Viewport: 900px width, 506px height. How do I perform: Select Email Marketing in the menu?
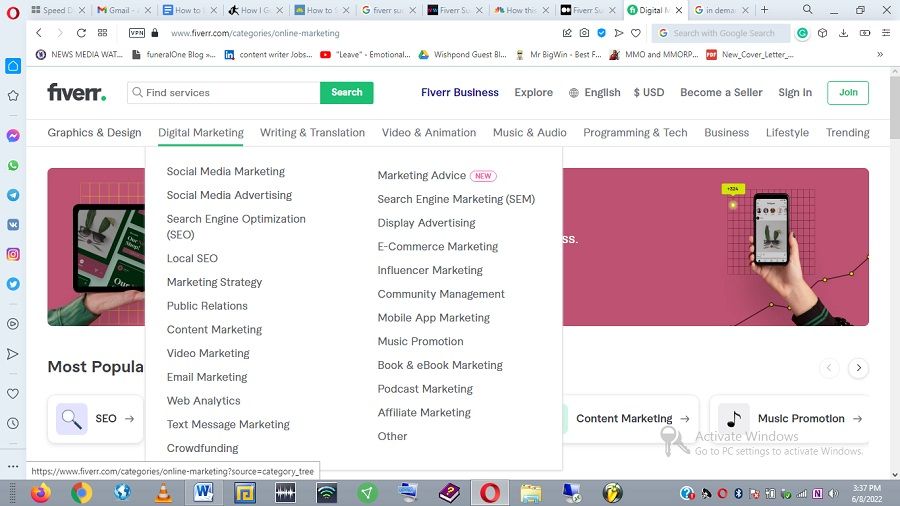pos(207,377)
